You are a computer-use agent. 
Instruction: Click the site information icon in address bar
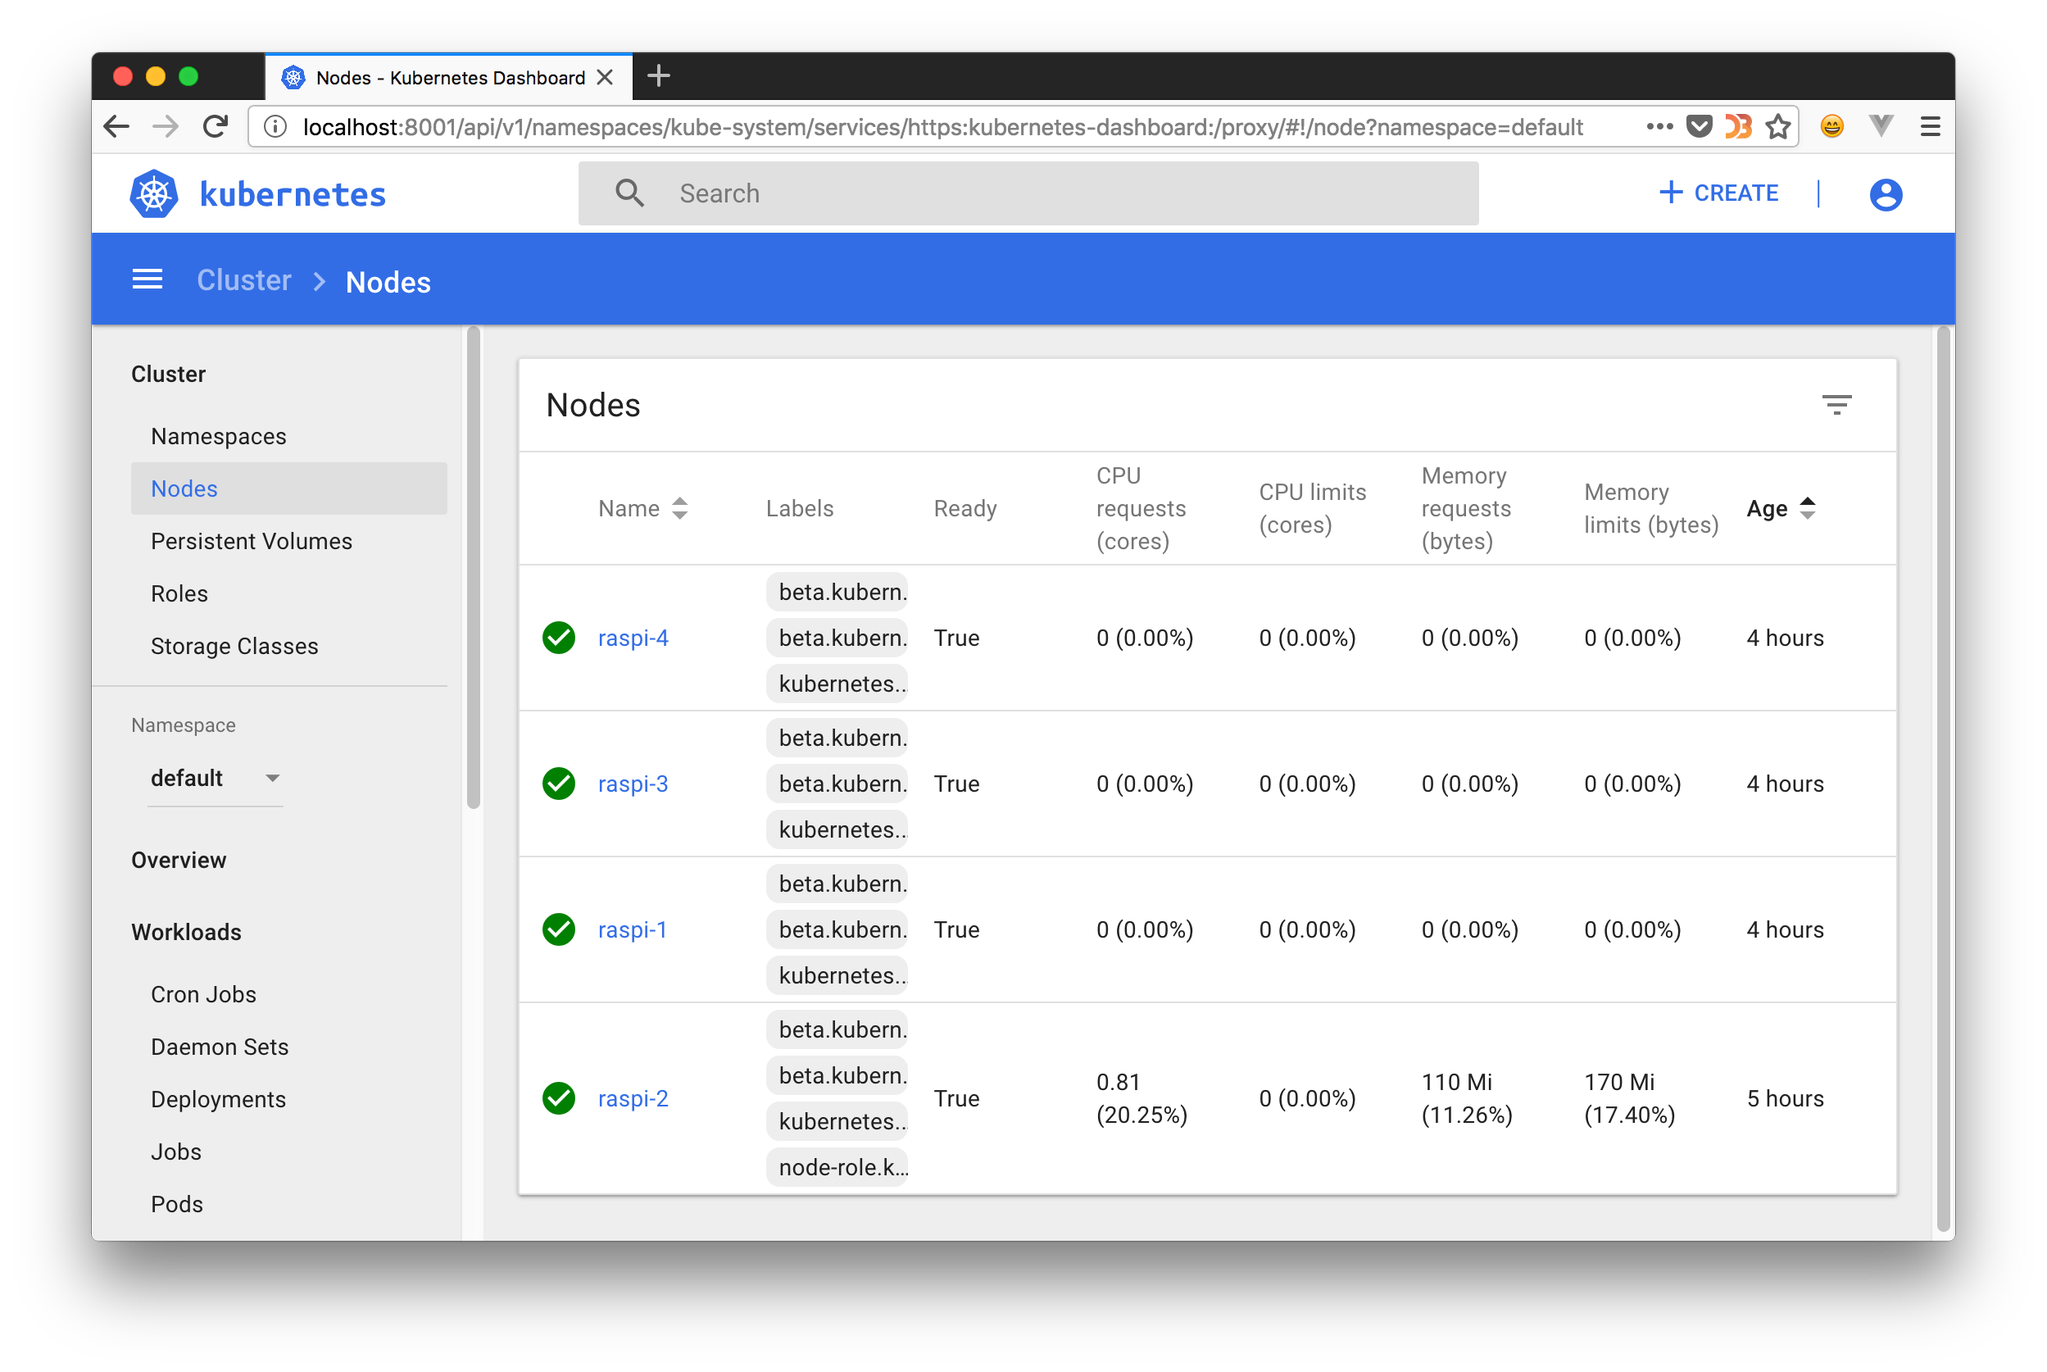(275, 127)
